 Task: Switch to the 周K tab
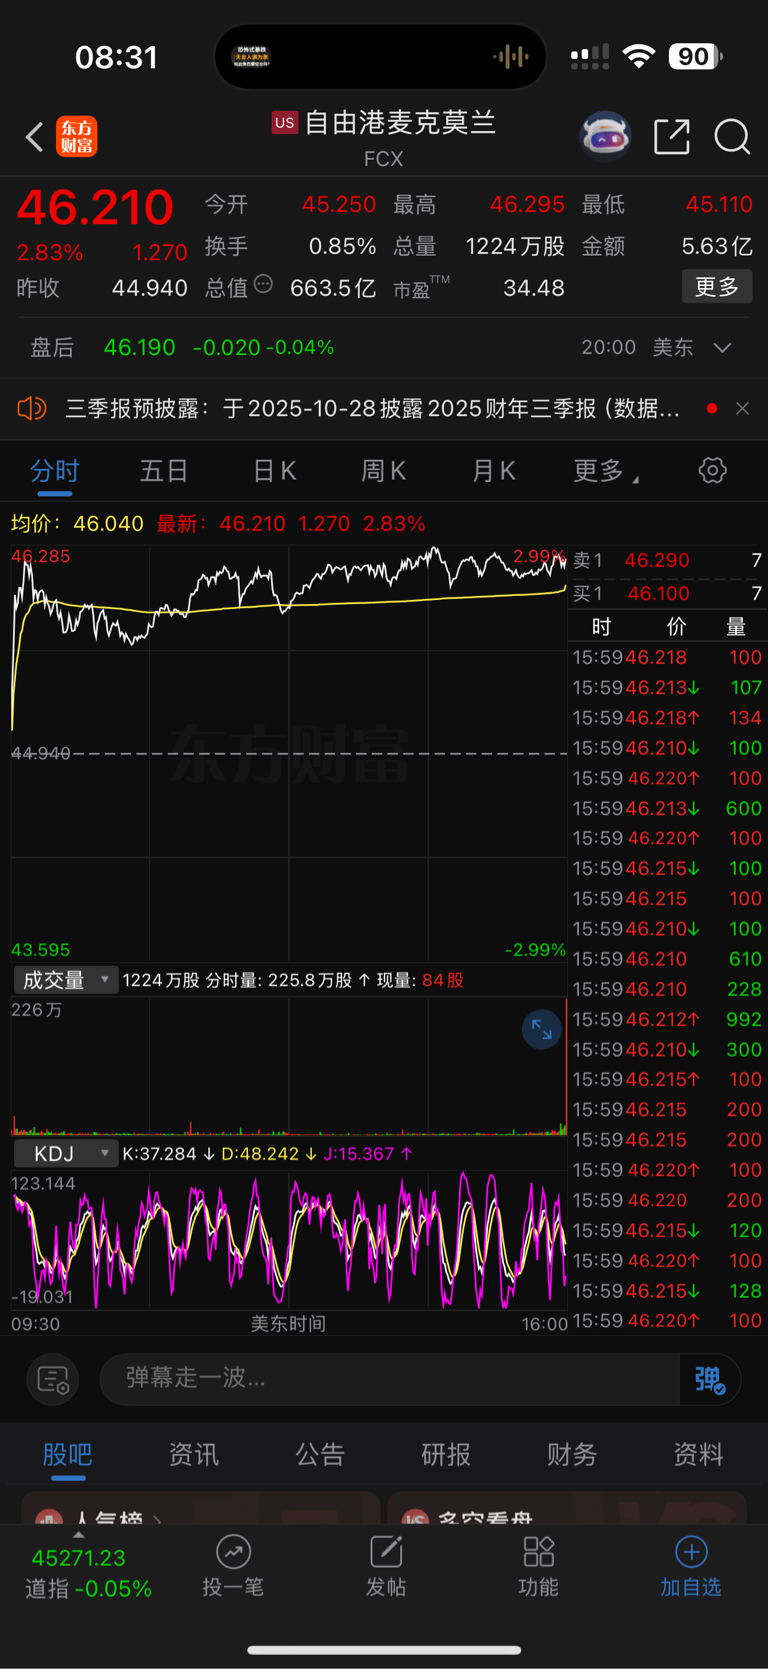point(384,471)
